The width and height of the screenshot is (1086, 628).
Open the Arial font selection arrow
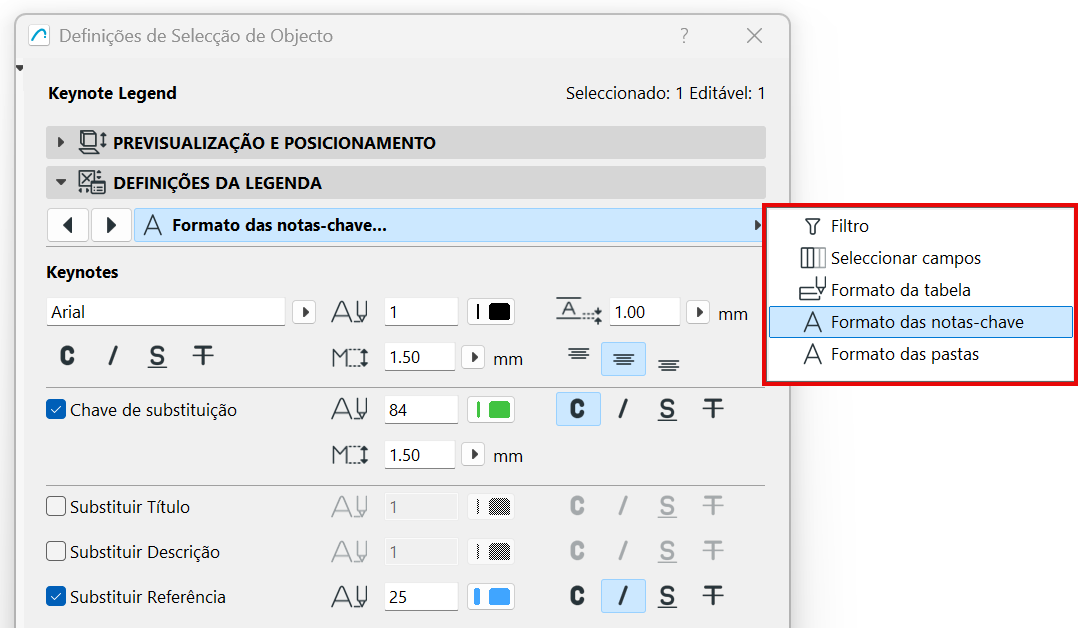[304, 312]
